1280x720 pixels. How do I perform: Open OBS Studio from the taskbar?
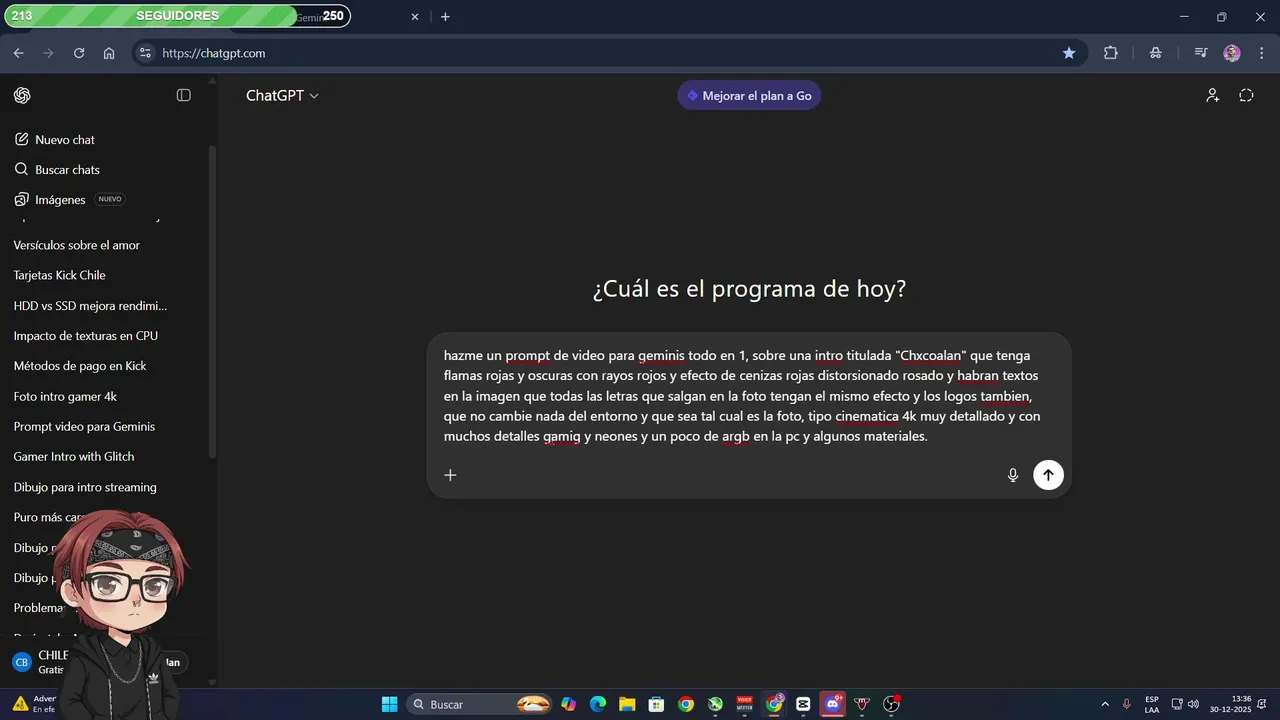891,704
